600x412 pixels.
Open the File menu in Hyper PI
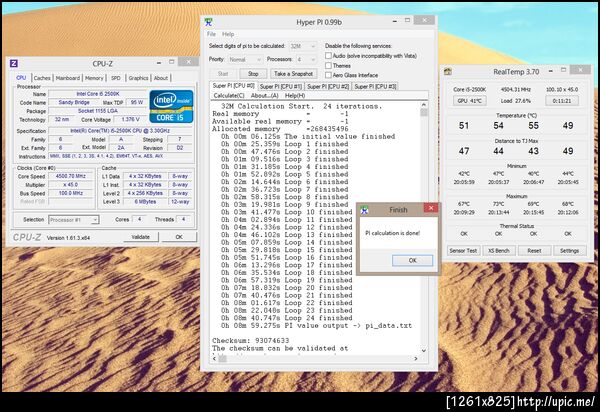pos(211,34)
